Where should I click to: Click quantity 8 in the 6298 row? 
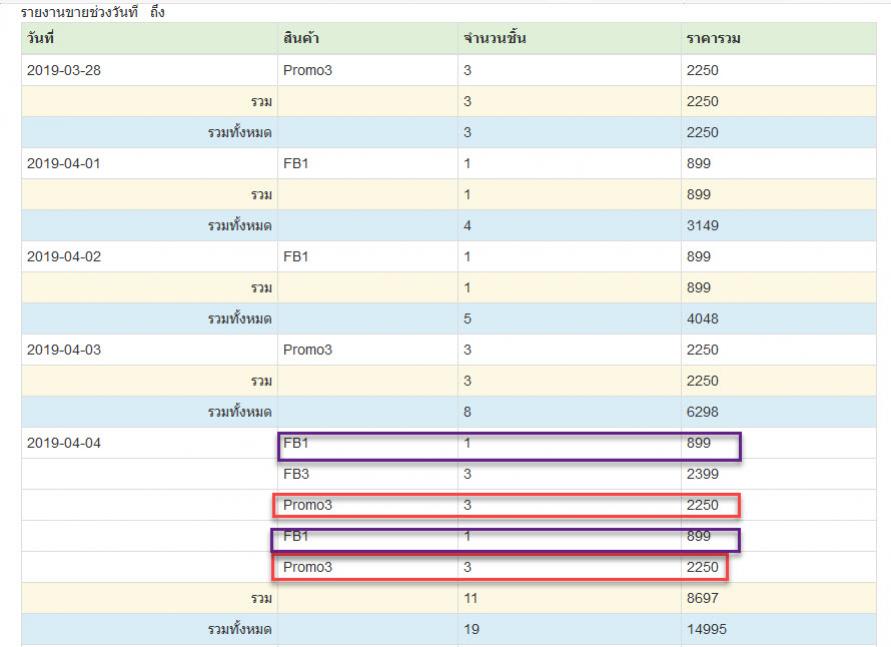[x=467, y=412]
